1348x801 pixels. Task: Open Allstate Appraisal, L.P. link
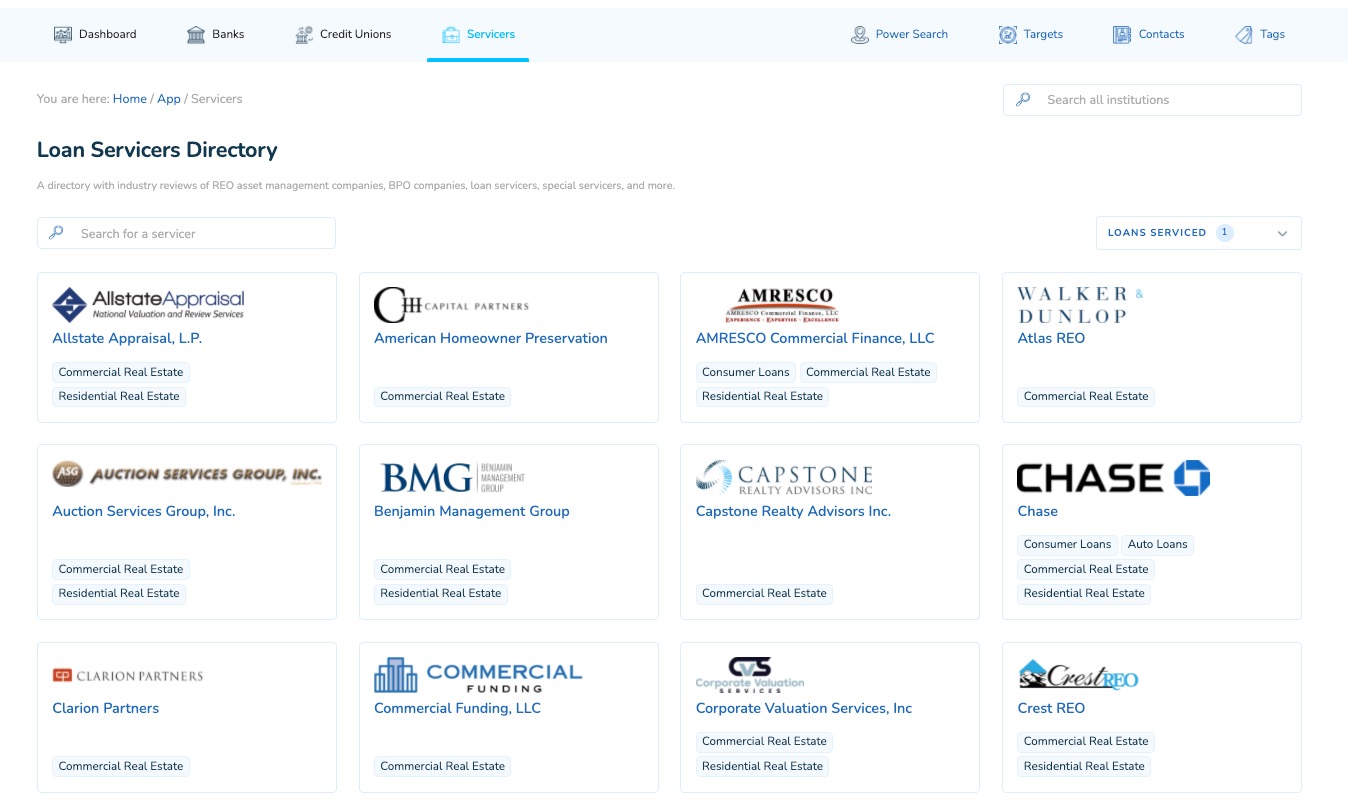[x=127, y=338]
